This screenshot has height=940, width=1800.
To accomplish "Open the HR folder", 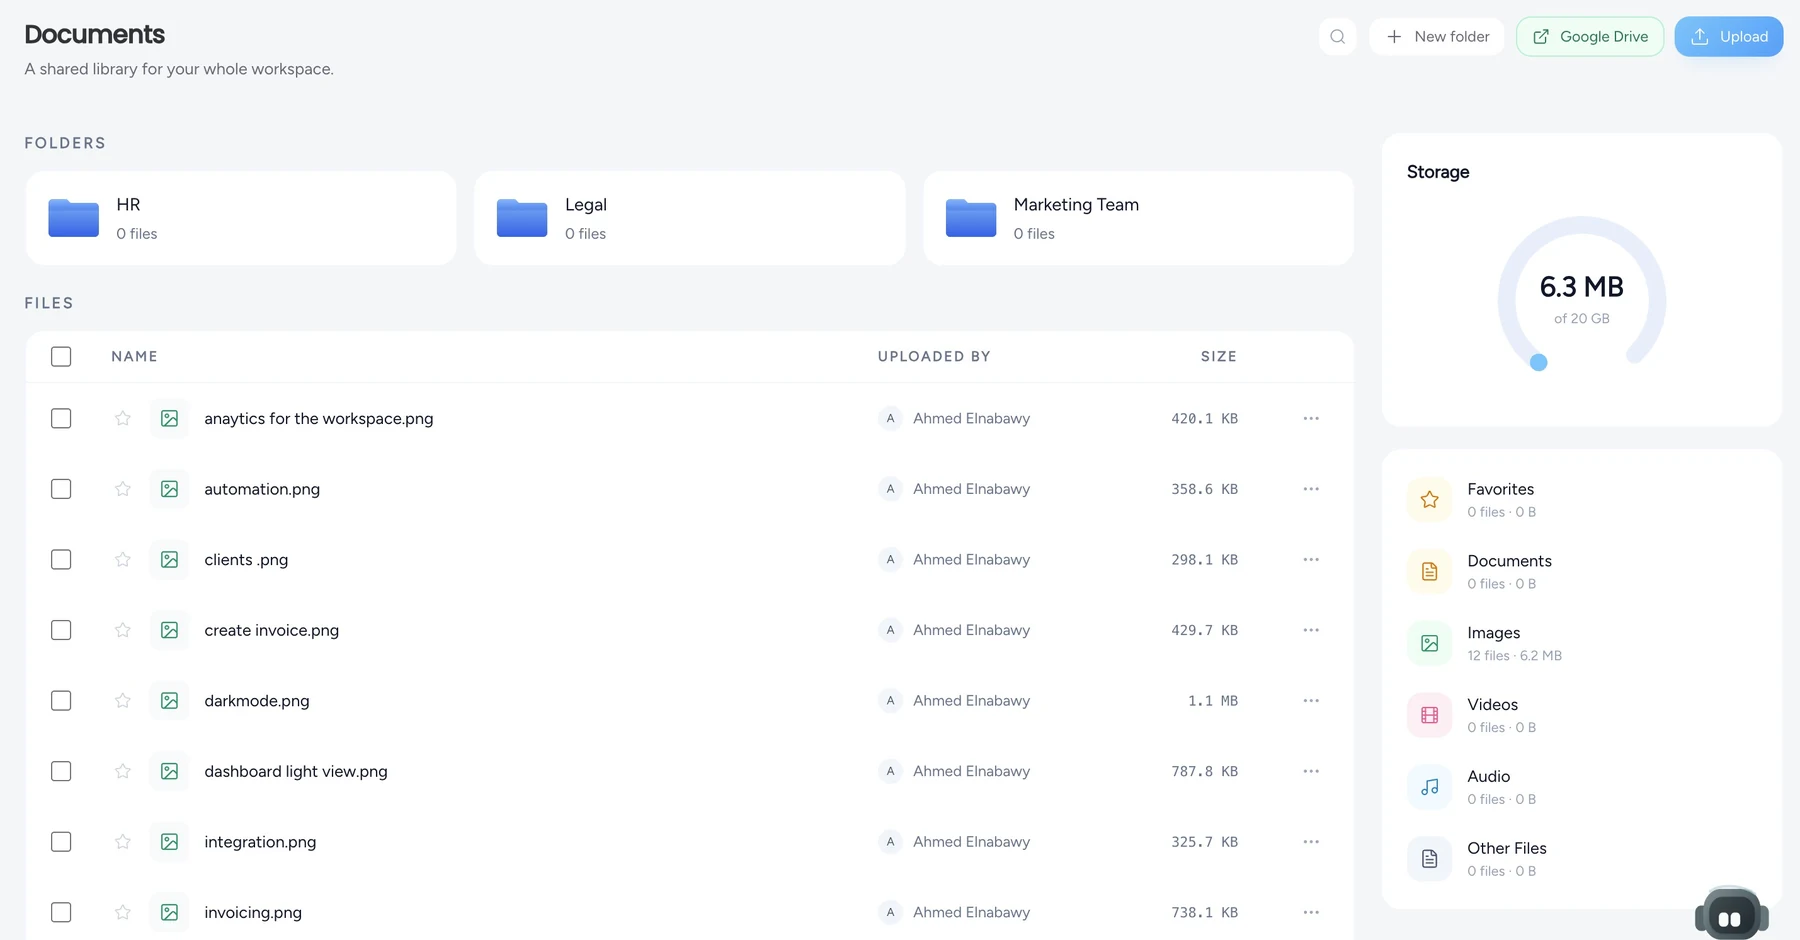I will (x=241, y=218).
